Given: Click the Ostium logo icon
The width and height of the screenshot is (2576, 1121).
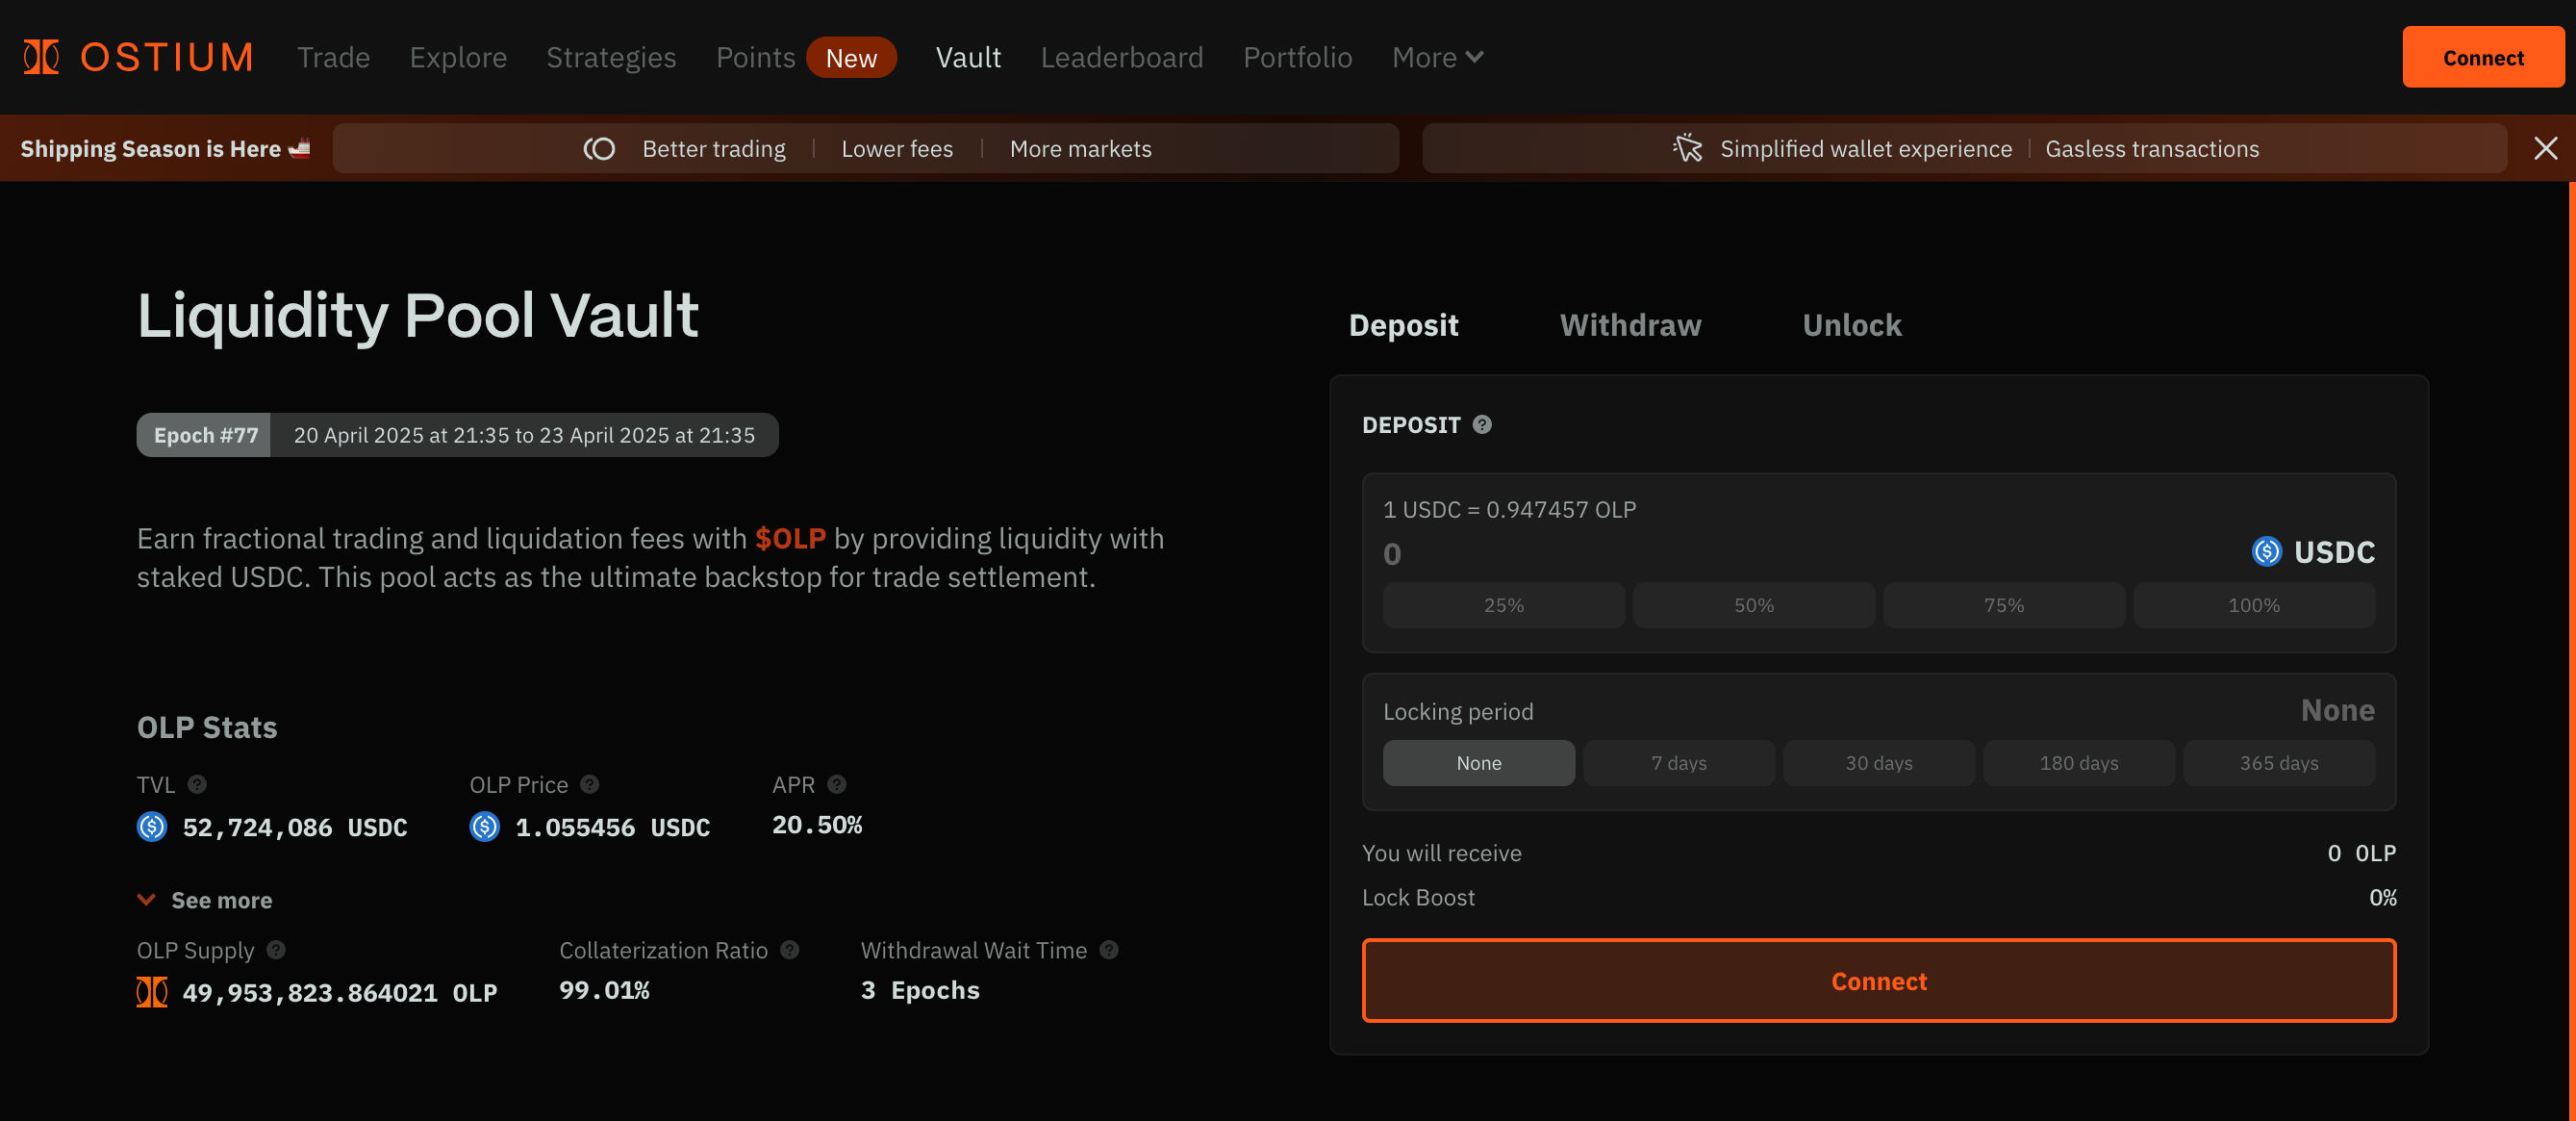Looking at the screenshot, I should (x=41, y=57).
